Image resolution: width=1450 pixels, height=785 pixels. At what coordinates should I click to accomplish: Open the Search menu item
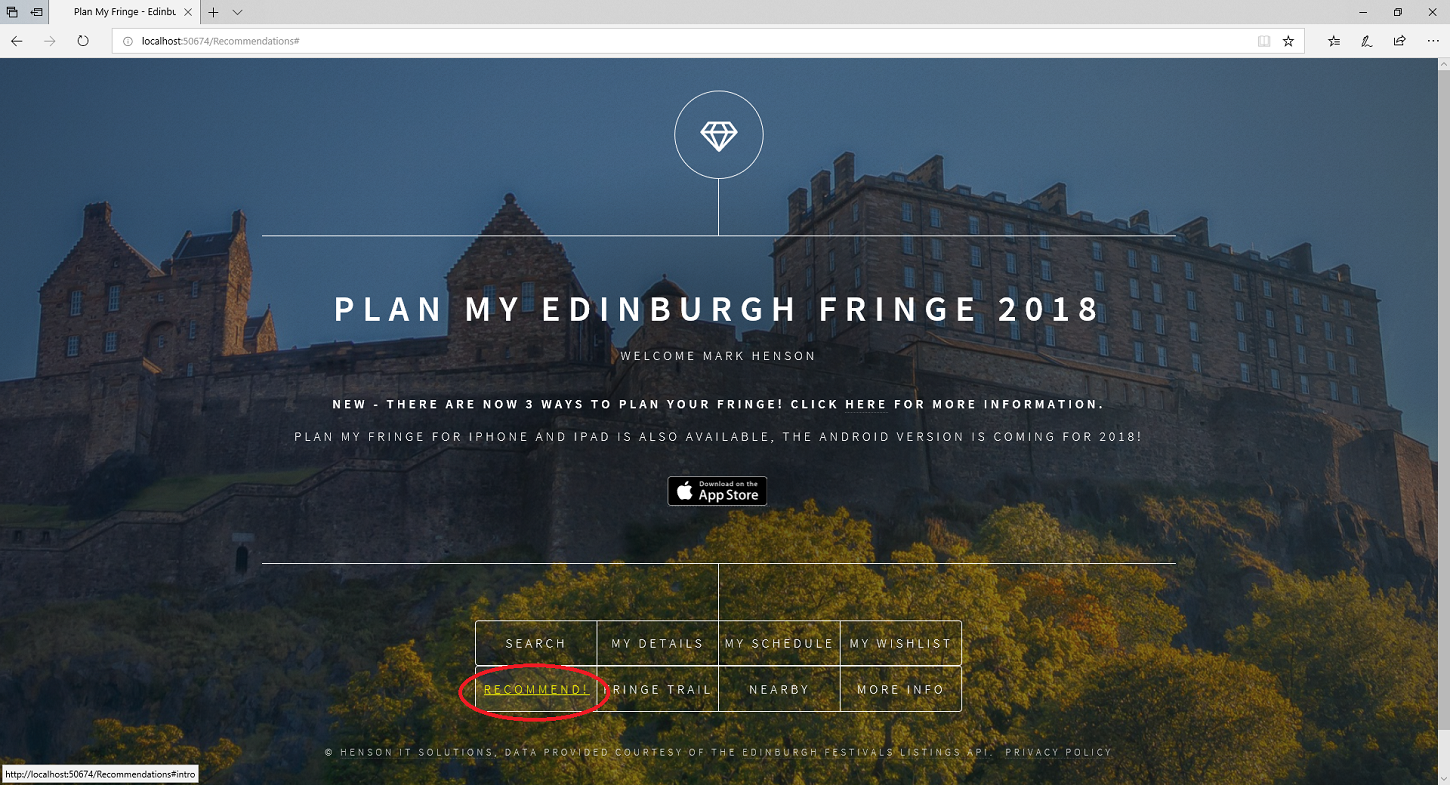pyautogui.click(x=536, y=643)
